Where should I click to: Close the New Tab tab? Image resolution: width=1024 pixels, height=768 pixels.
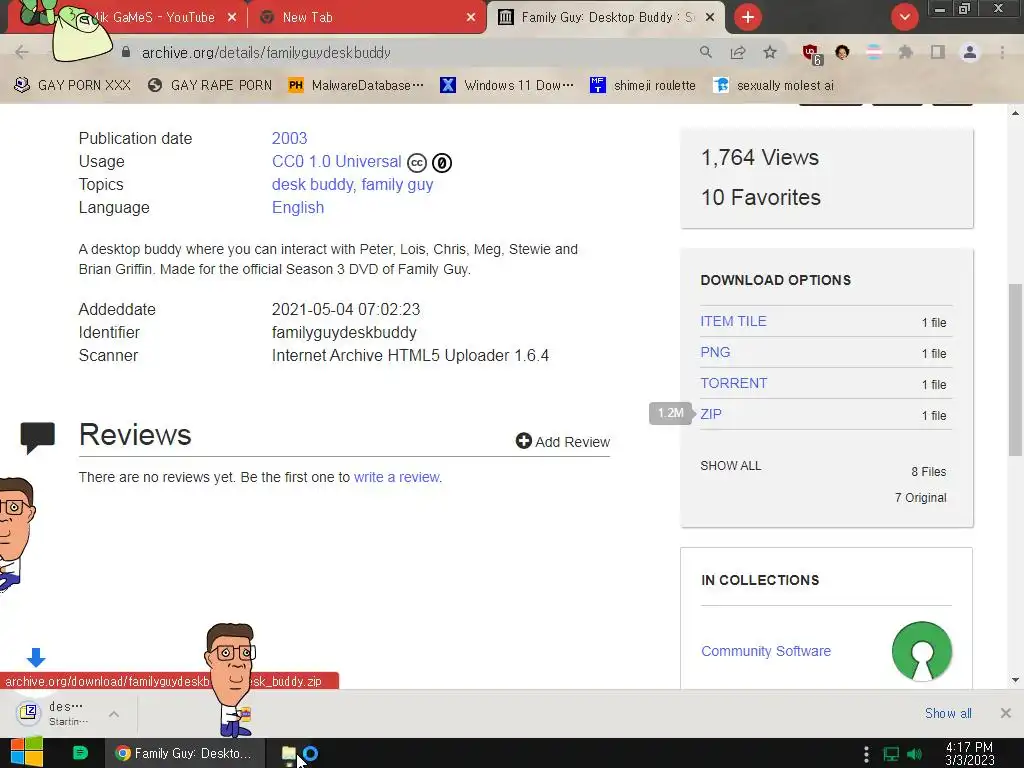[x=471, y=18]
